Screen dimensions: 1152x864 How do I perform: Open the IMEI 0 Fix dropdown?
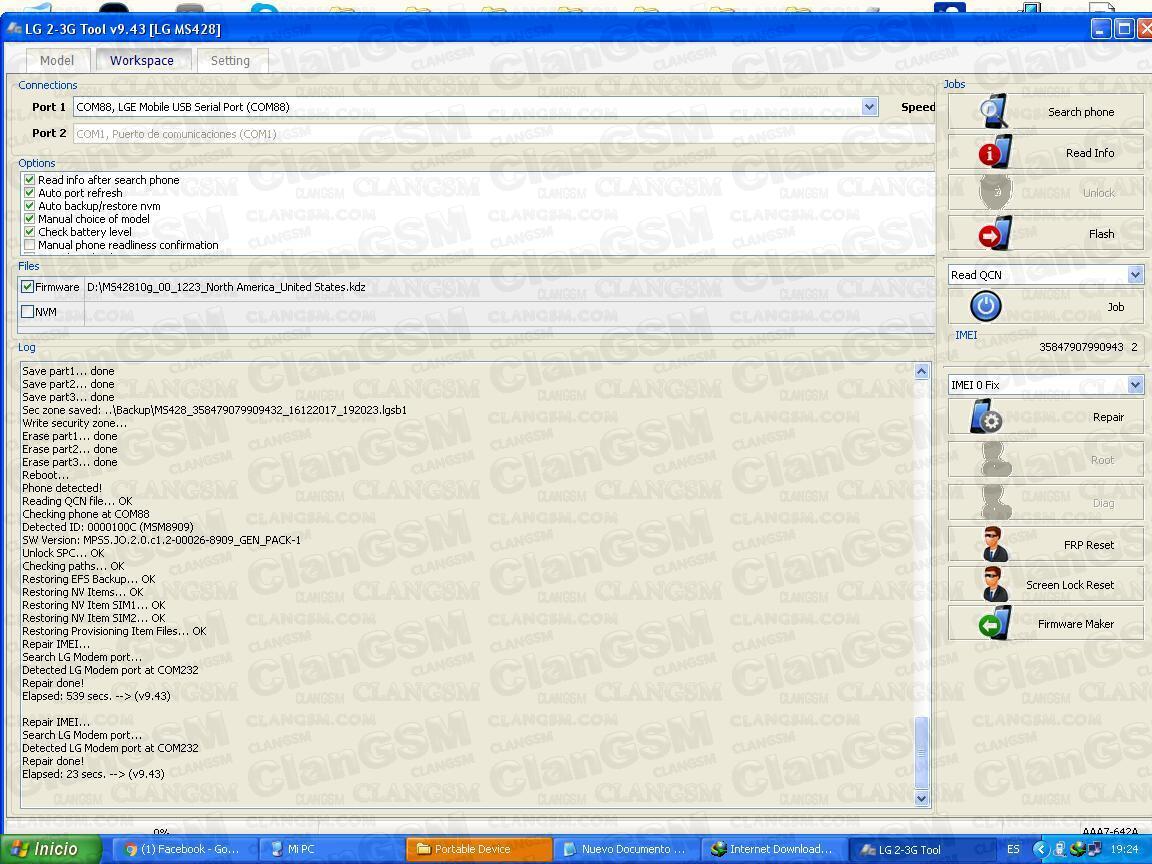point(1135,384)
